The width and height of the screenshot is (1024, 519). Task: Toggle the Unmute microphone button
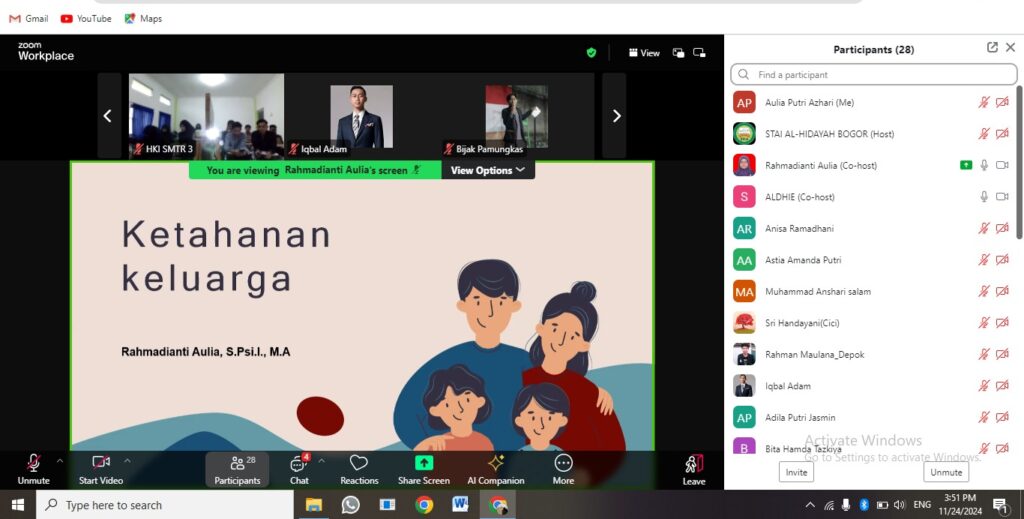pyautogui.click(x=33, y=463)
